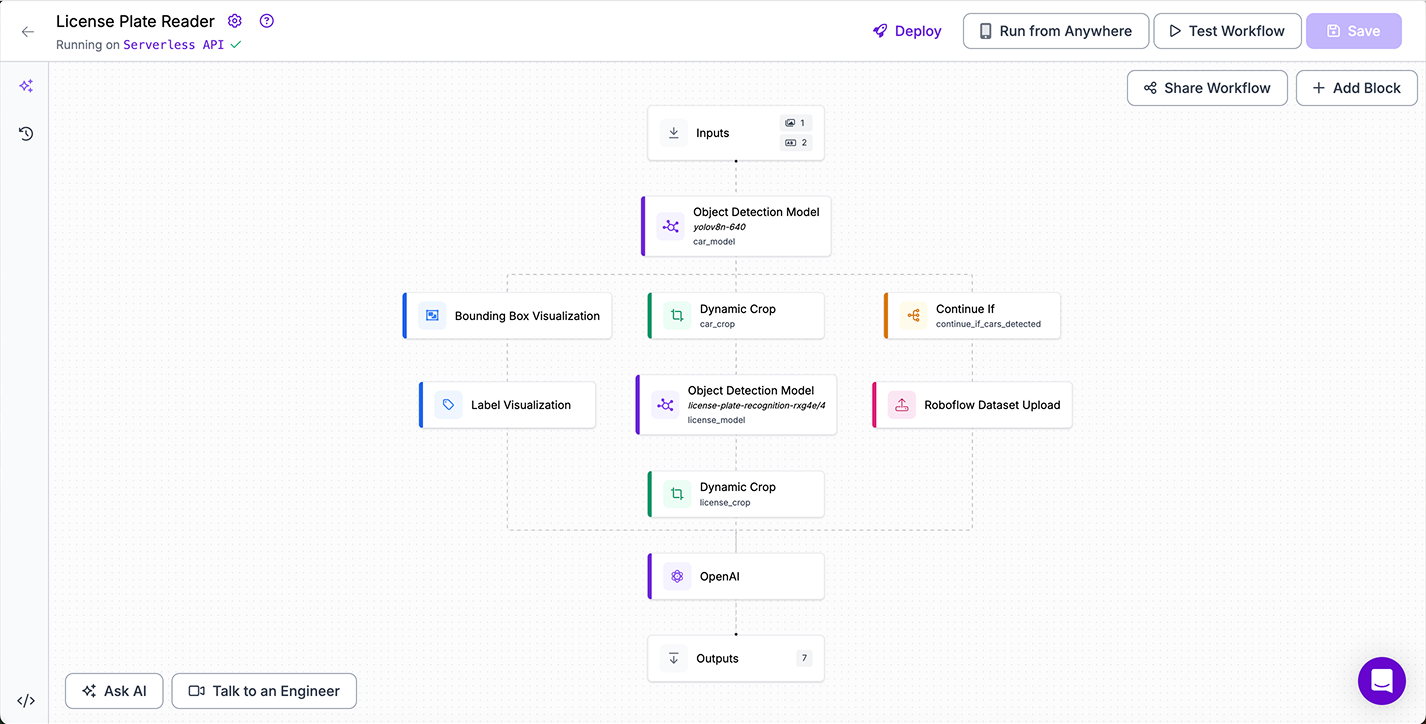The width and height of the screenshot is (1426, 724).
Task: Open version history sidebar icon
Action: tap(26, 133)
